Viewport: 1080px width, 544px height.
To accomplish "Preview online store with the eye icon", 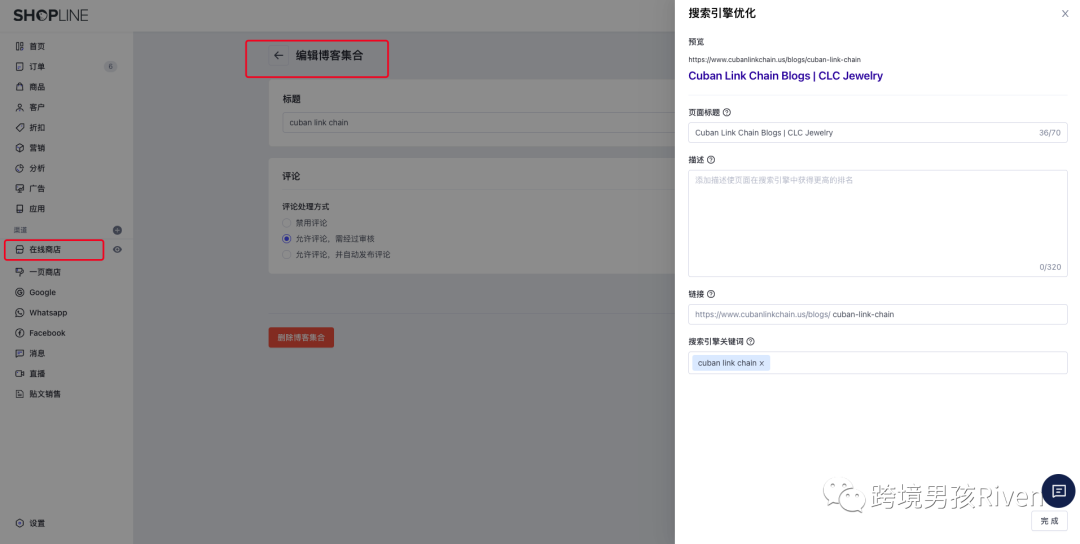I will click(117, 250).
